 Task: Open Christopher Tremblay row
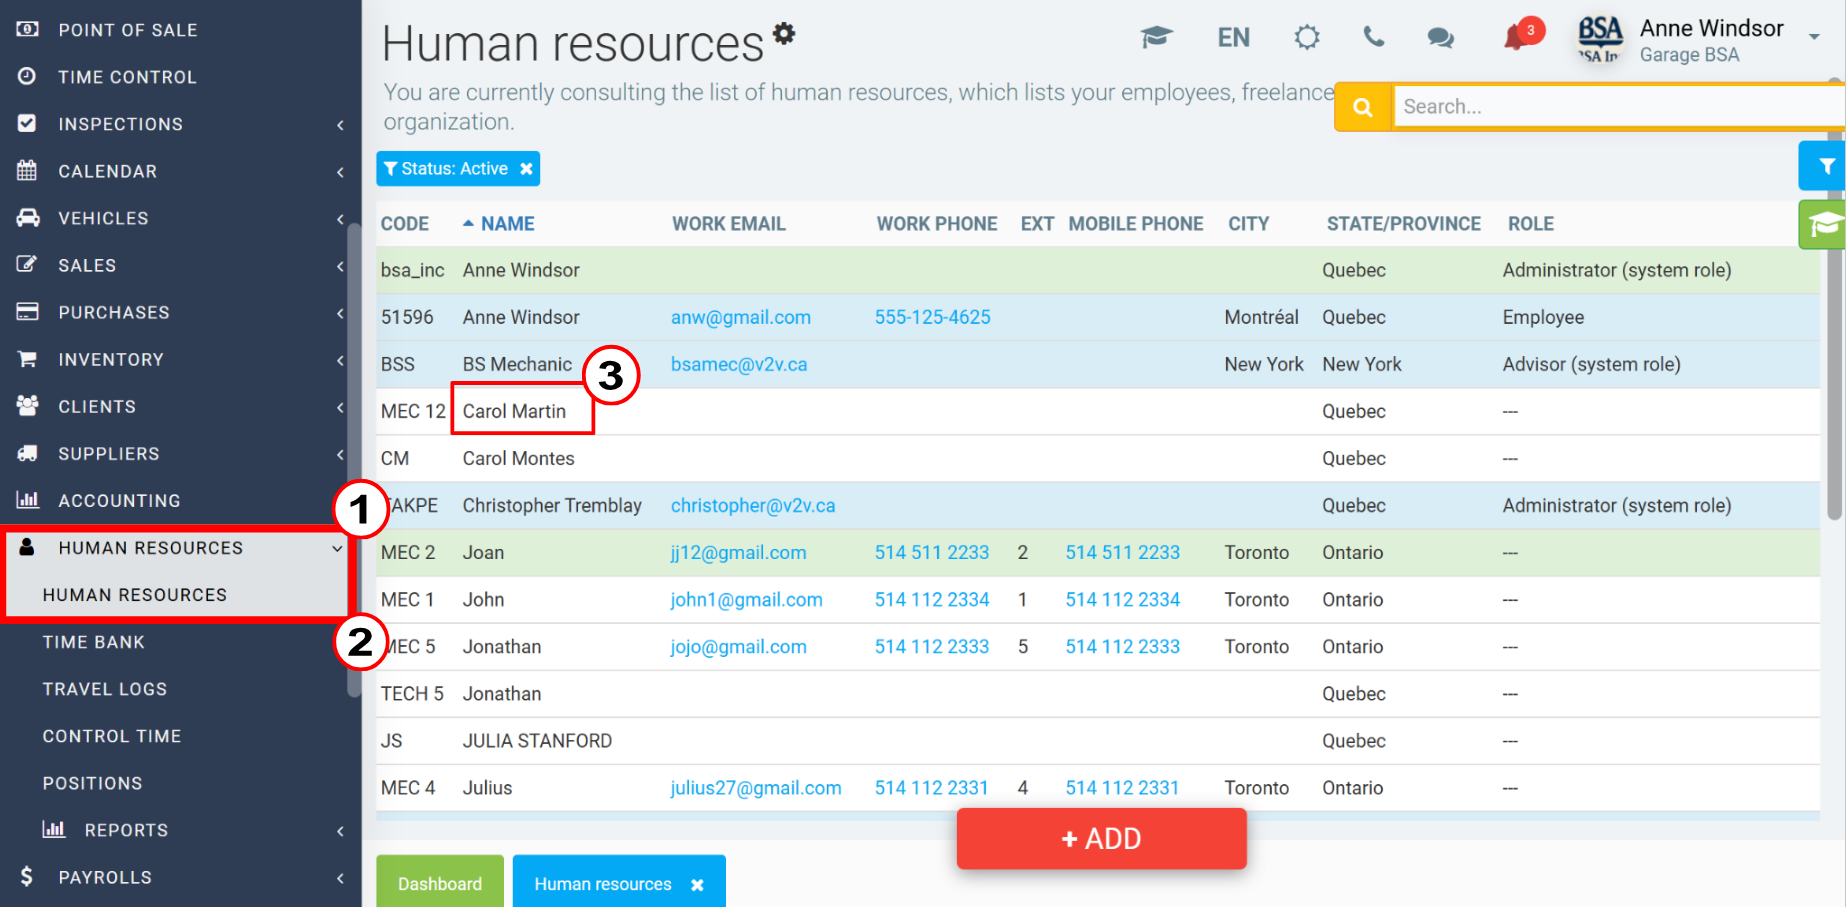pos(1097,505)
